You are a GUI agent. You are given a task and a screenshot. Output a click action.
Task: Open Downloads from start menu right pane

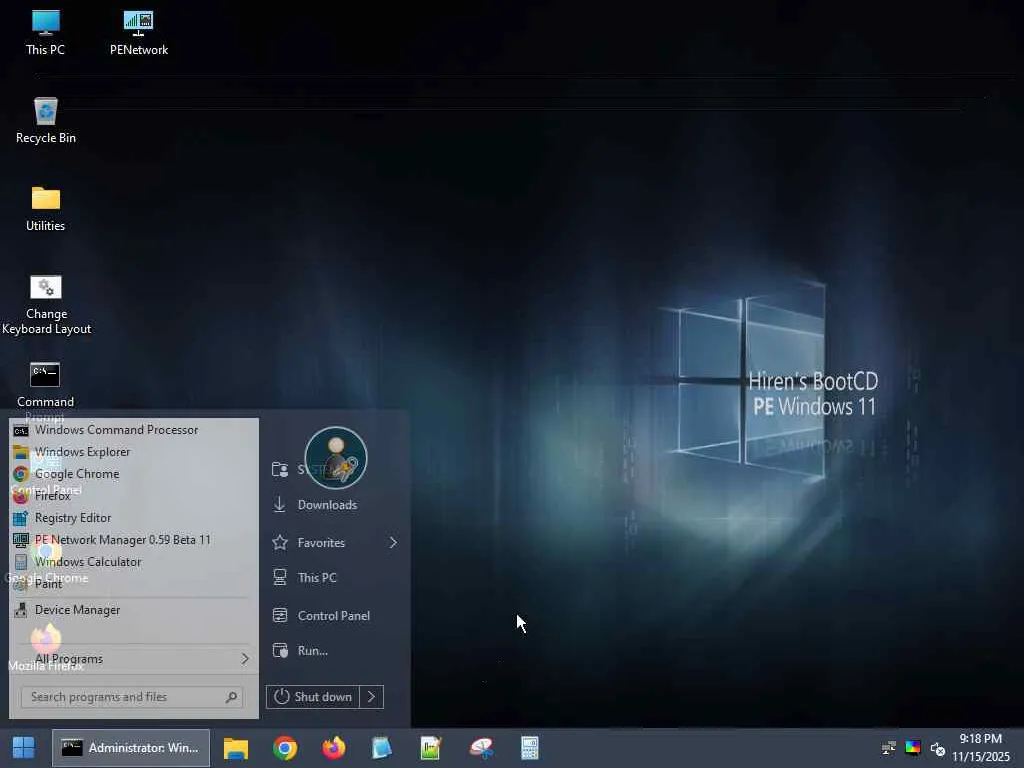327,505
